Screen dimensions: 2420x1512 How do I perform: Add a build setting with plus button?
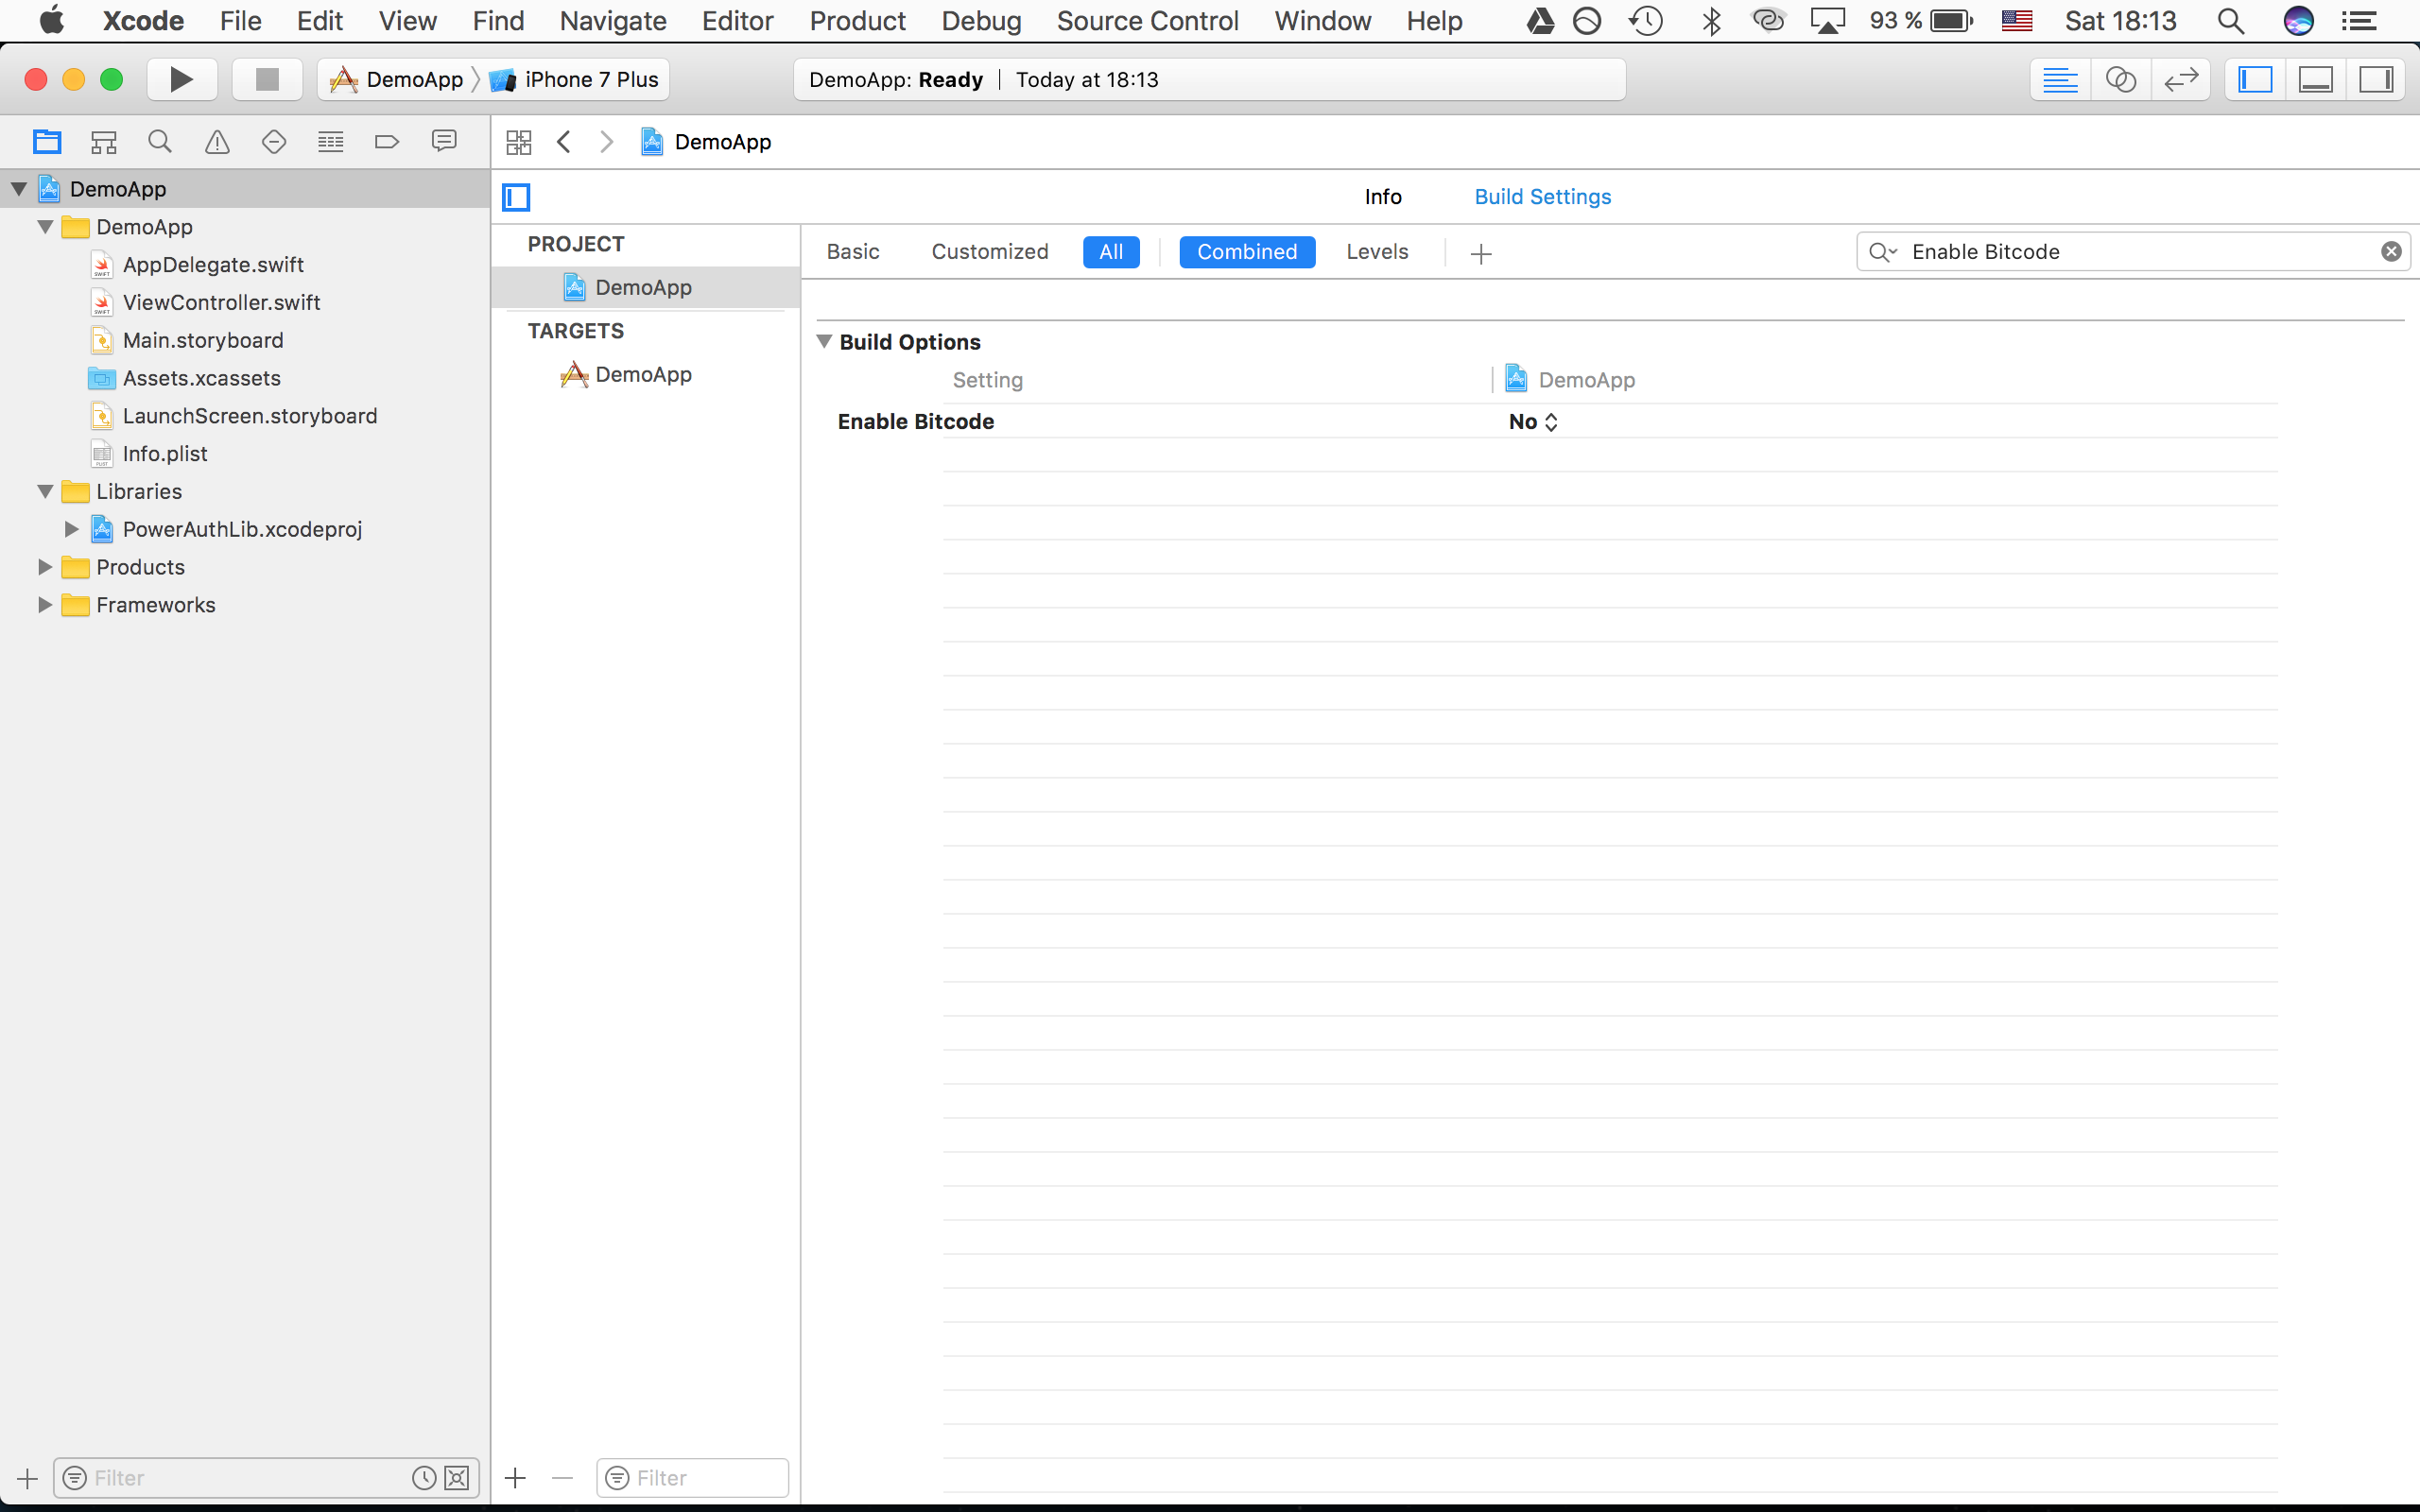(1481, 254)
